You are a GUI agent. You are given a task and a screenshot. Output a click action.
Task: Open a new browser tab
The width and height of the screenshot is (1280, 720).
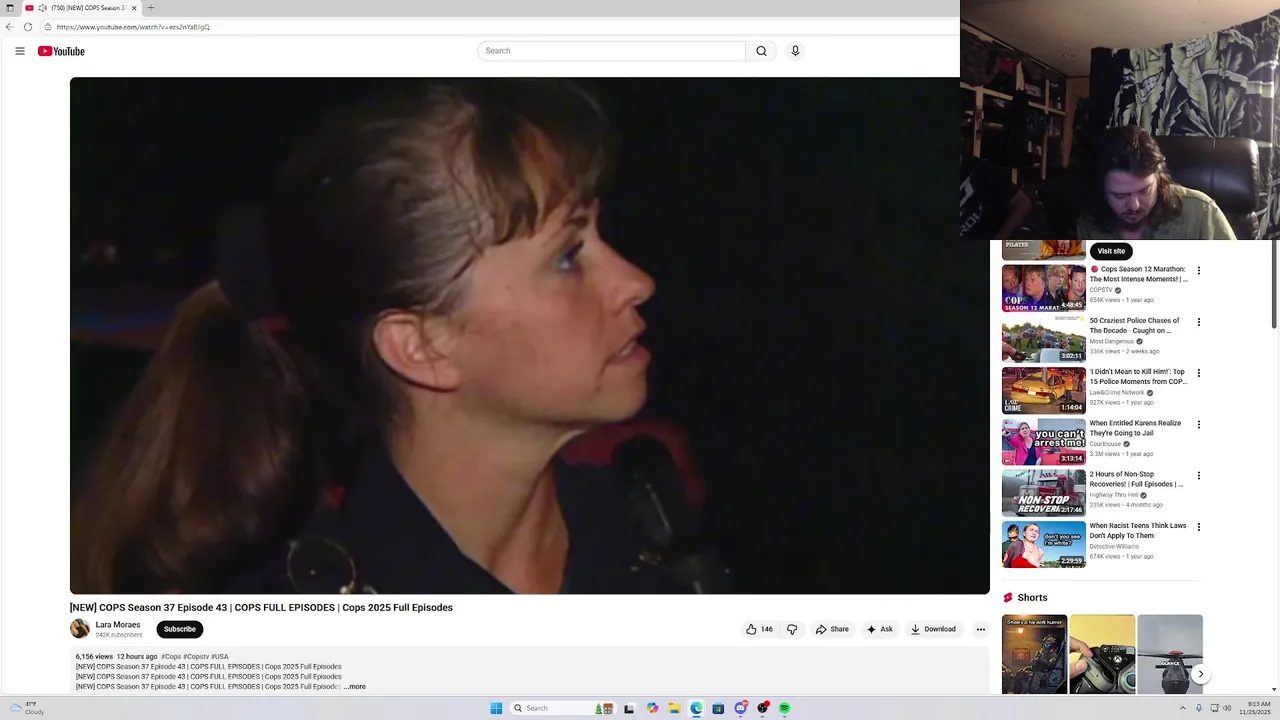[151, 8]
